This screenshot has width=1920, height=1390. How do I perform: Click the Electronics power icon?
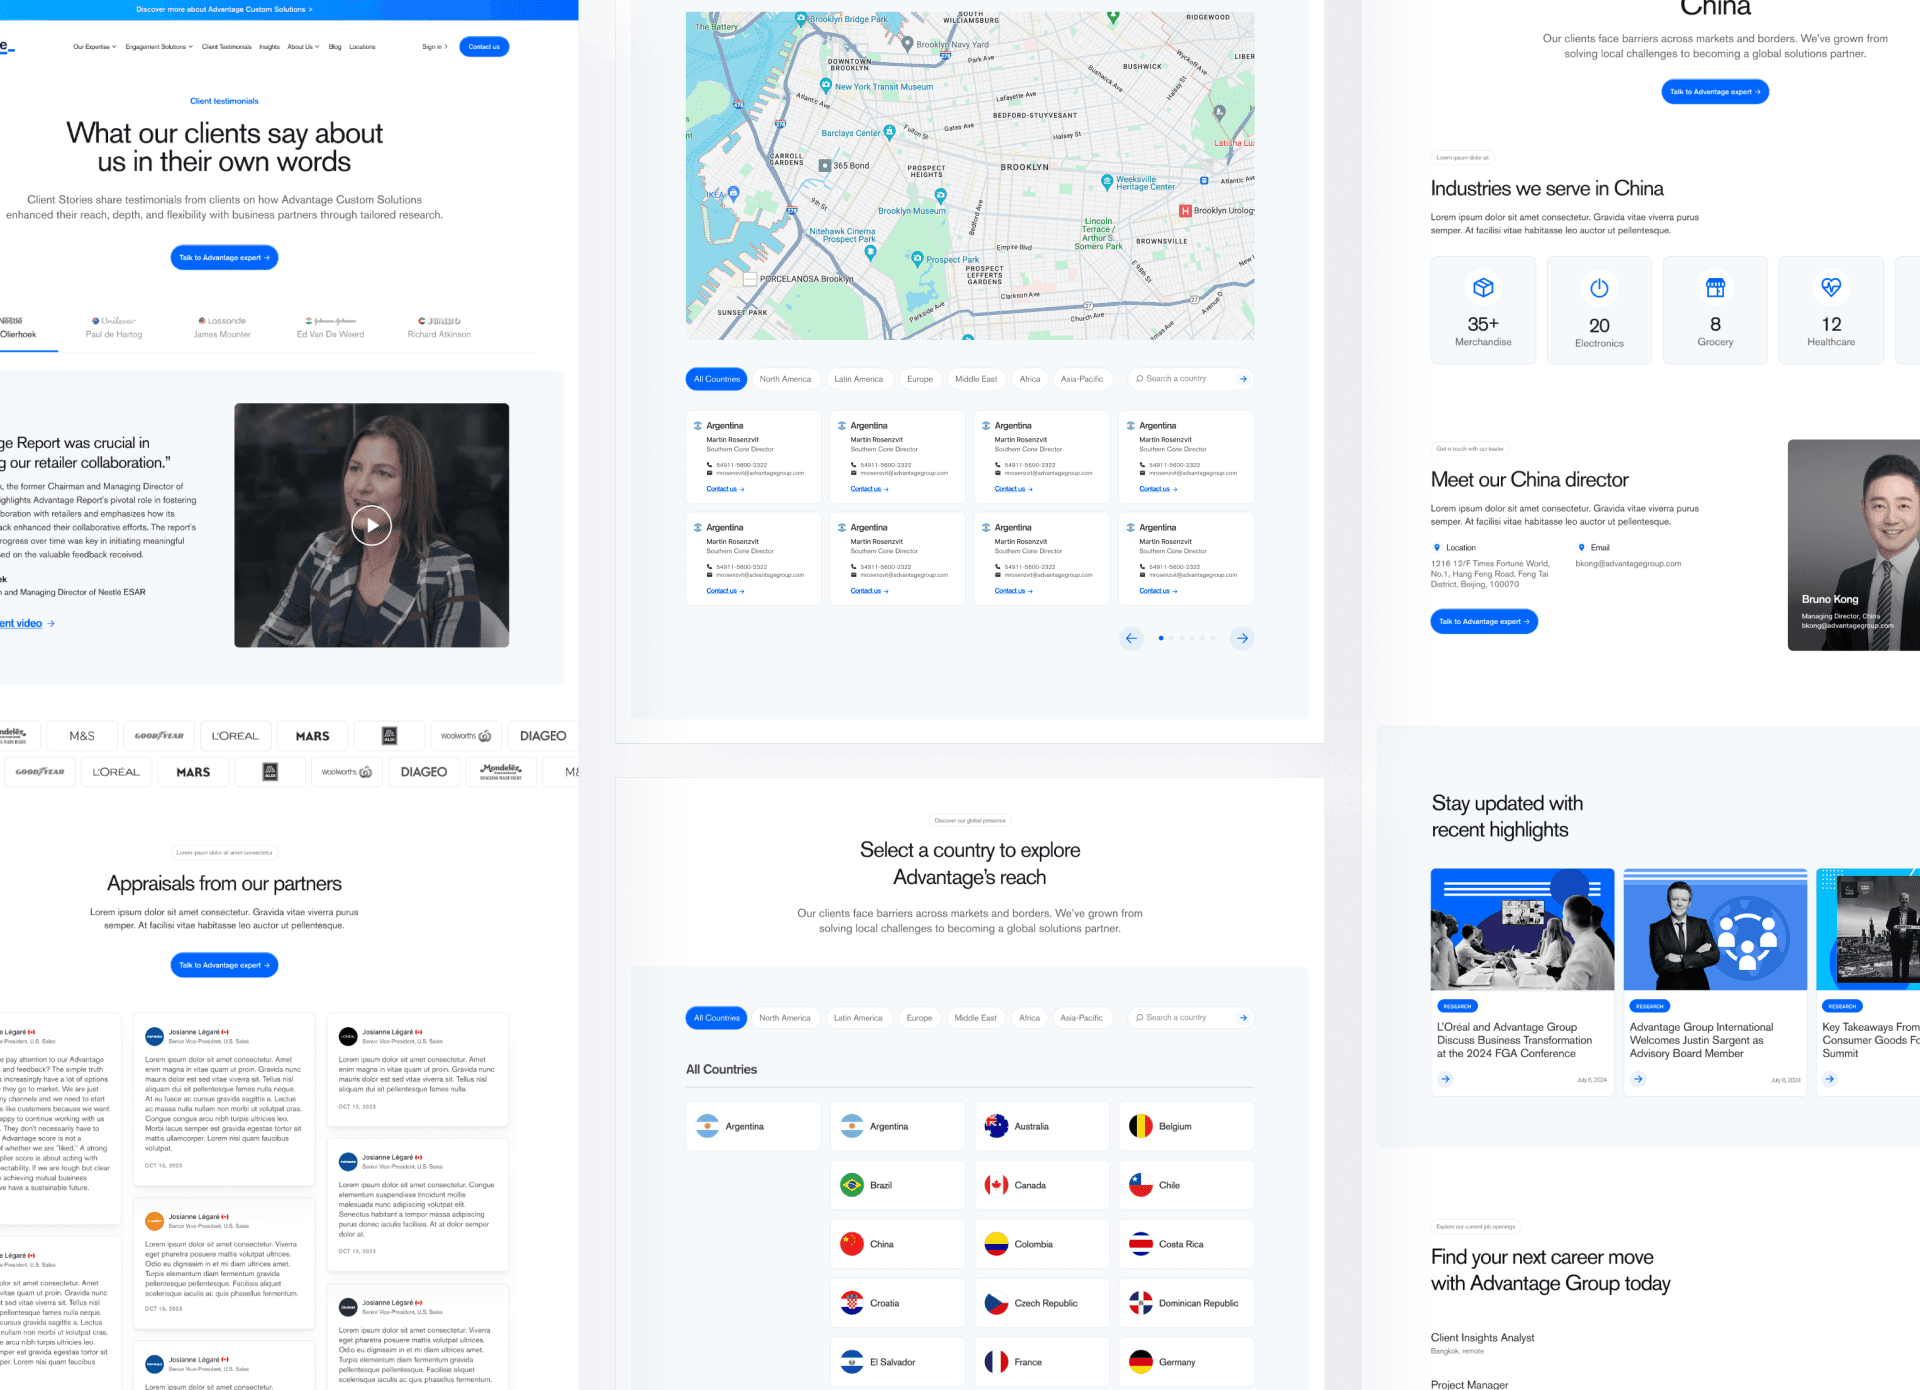coord(1599,288)
